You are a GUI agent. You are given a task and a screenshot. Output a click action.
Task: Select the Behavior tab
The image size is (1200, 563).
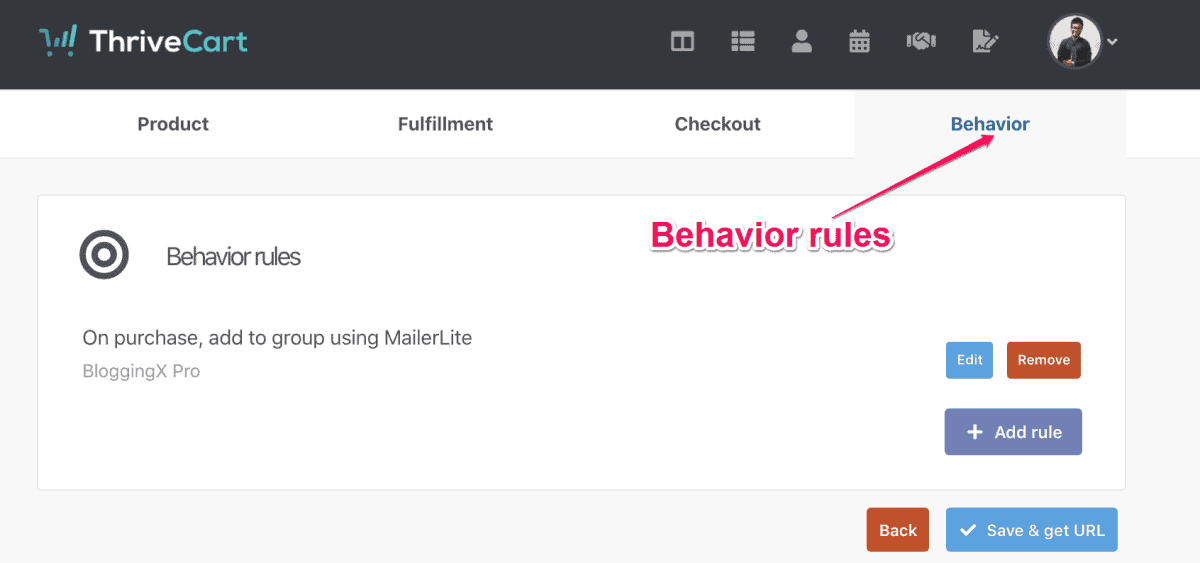coord(990,124)
